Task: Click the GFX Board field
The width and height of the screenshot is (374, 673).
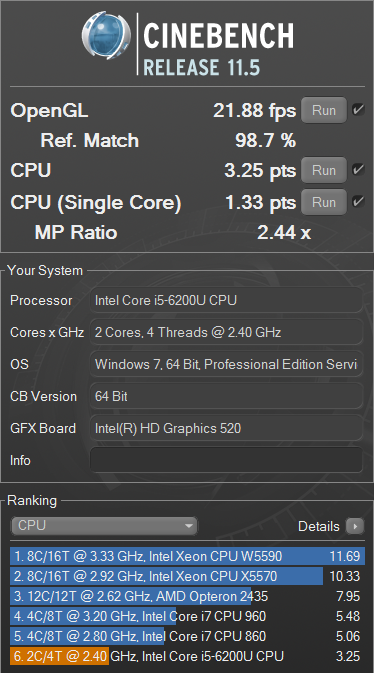Action: click(226, 428)
